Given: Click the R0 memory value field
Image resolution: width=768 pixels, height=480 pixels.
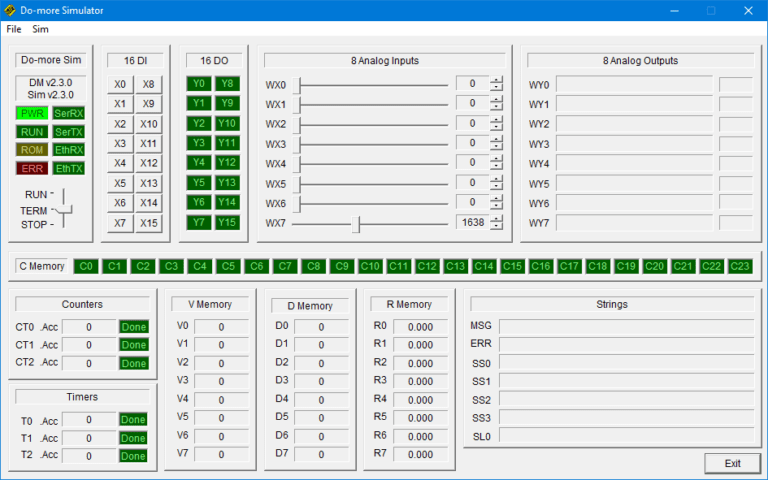Looking at the screenshot, I should [421, 327].
